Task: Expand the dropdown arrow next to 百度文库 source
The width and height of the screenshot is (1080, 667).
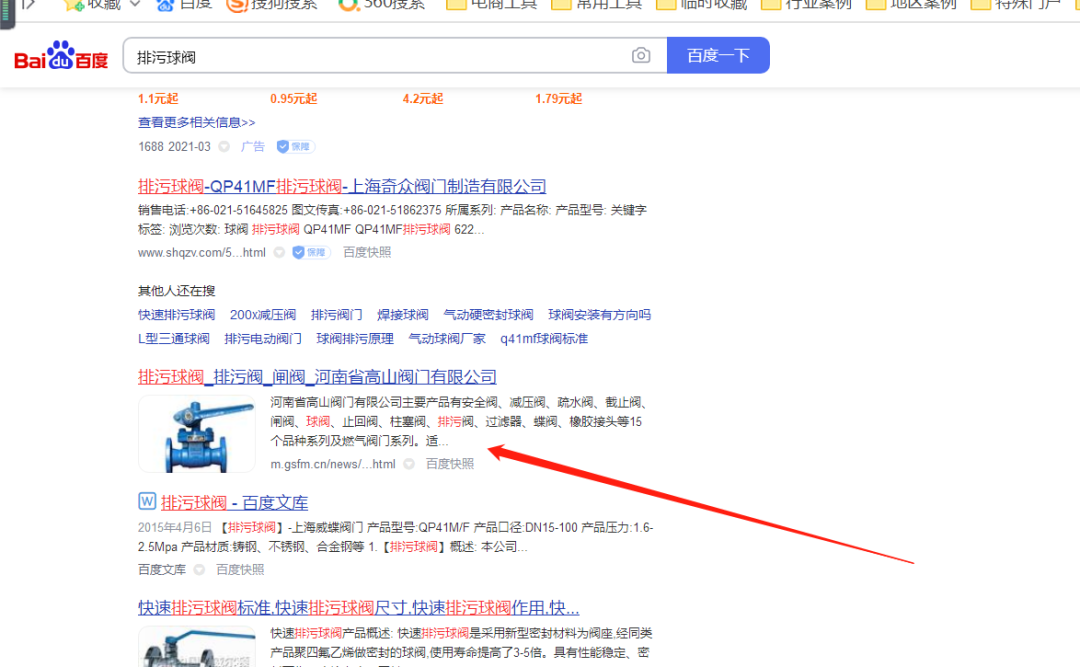Action: [199, 570]
